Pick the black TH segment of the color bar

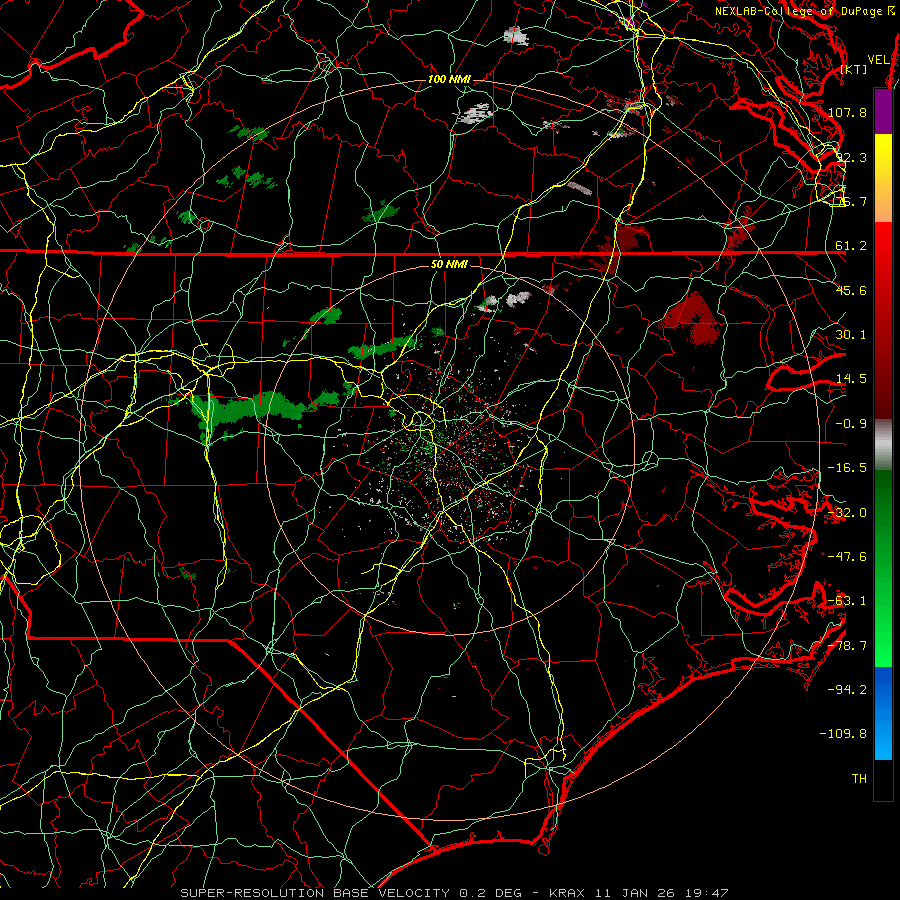tap(883, 780)
